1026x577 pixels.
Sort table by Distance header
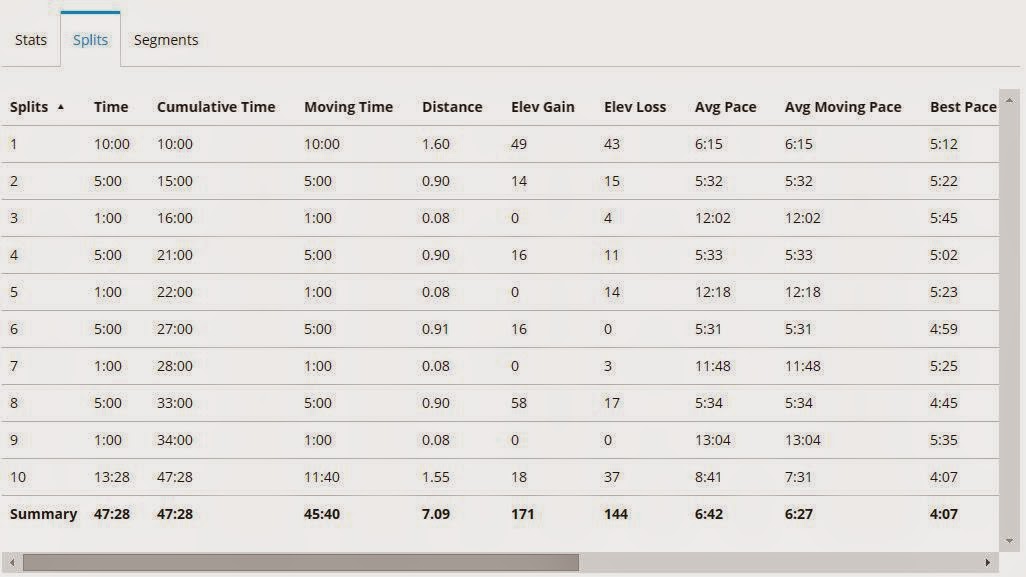click(x=452, y=107)
